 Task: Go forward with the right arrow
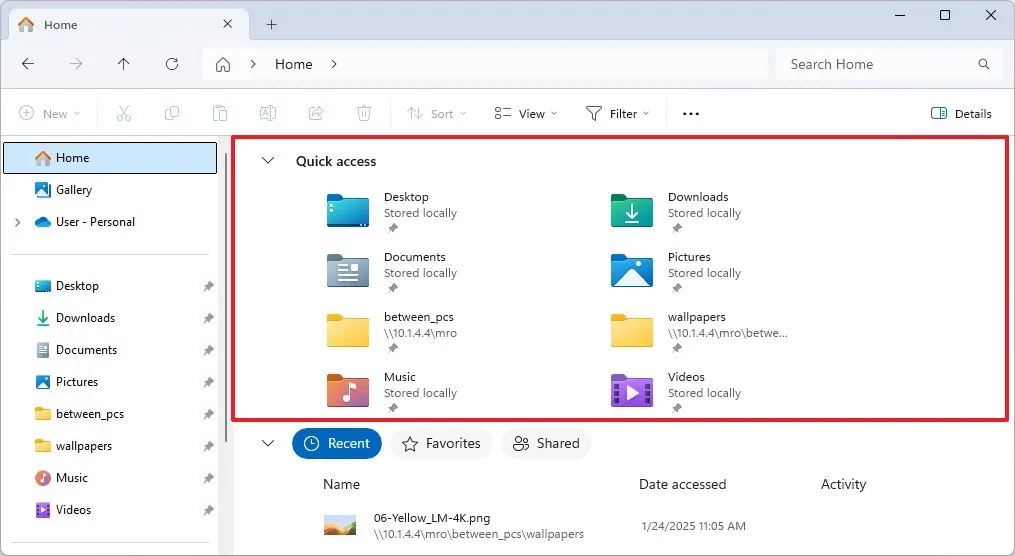76,63
